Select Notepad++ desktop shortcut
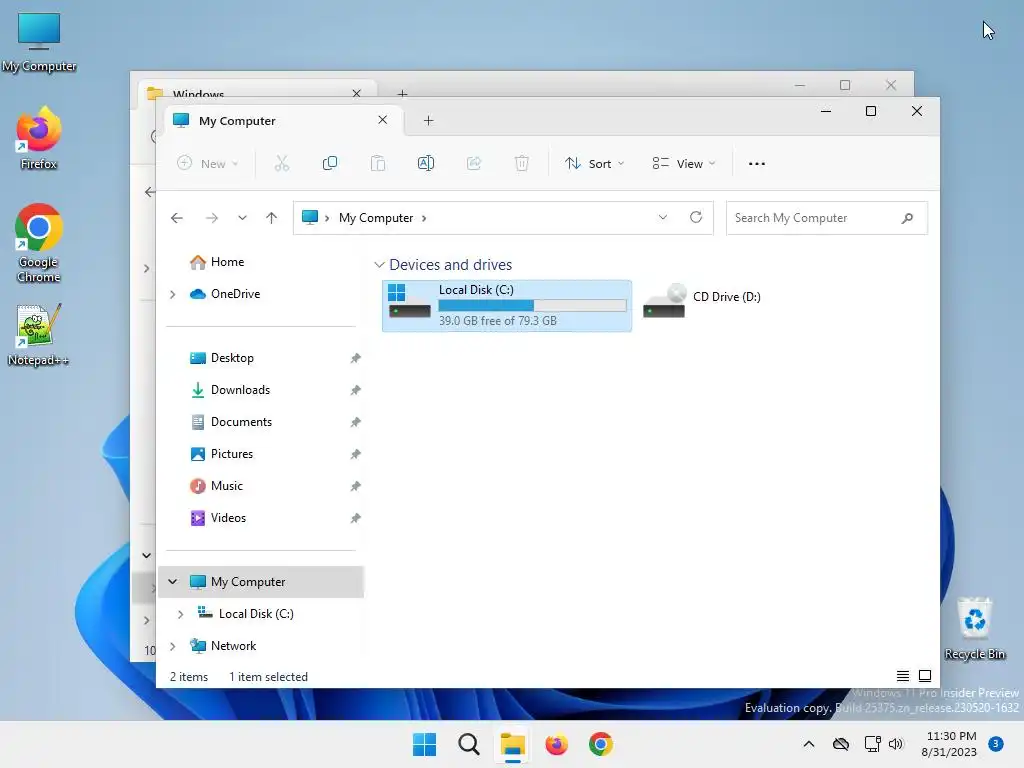 coord(38,335)
